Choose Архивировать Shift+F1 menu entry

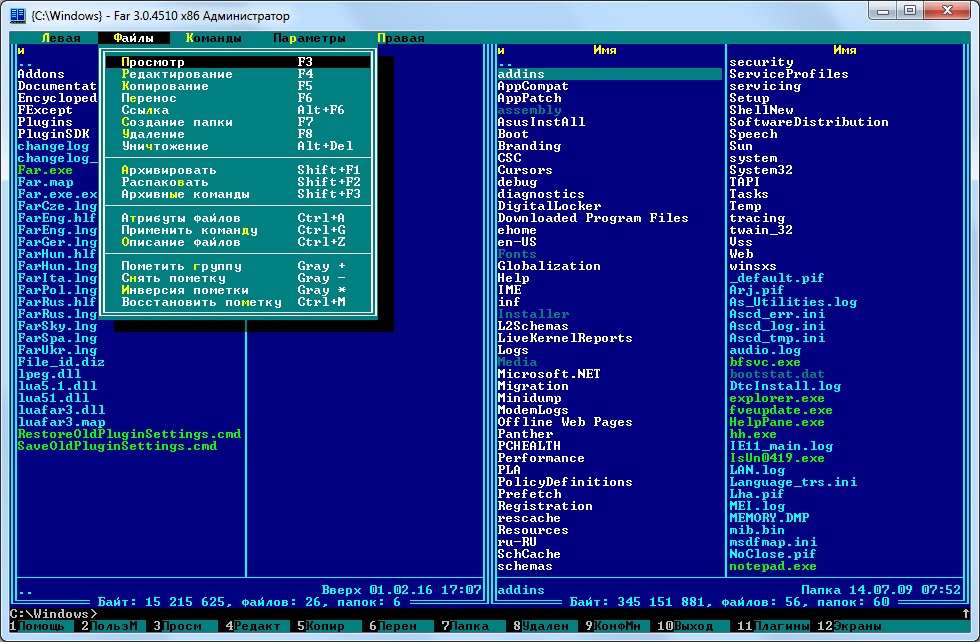238,170
